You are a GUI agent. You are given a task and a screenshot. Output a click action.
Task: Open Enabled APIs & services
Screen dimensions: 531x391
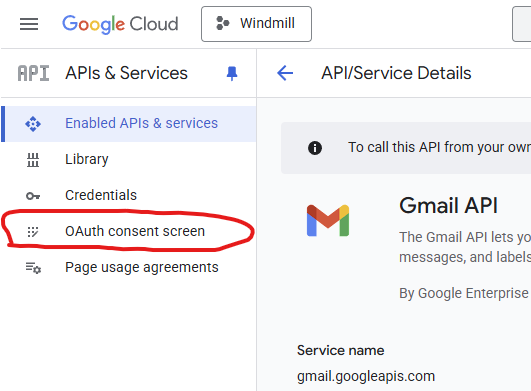129,124
